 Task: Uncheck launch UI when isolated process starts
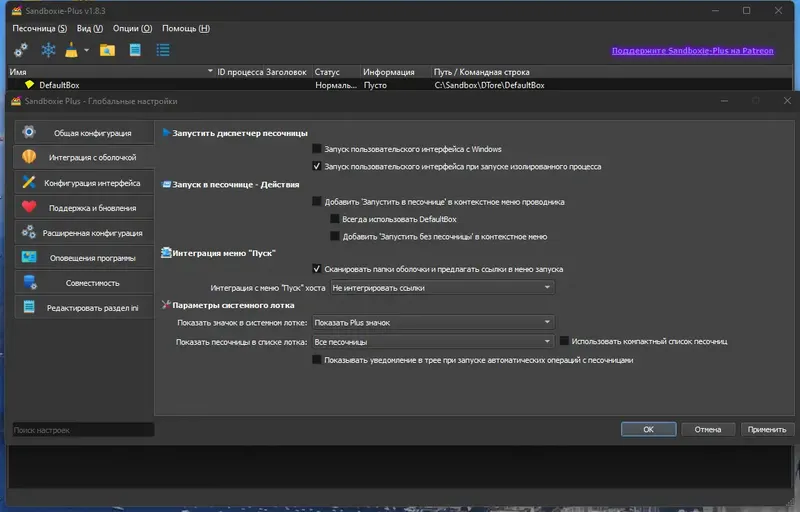pyautogui.click(x=317, y=166)
